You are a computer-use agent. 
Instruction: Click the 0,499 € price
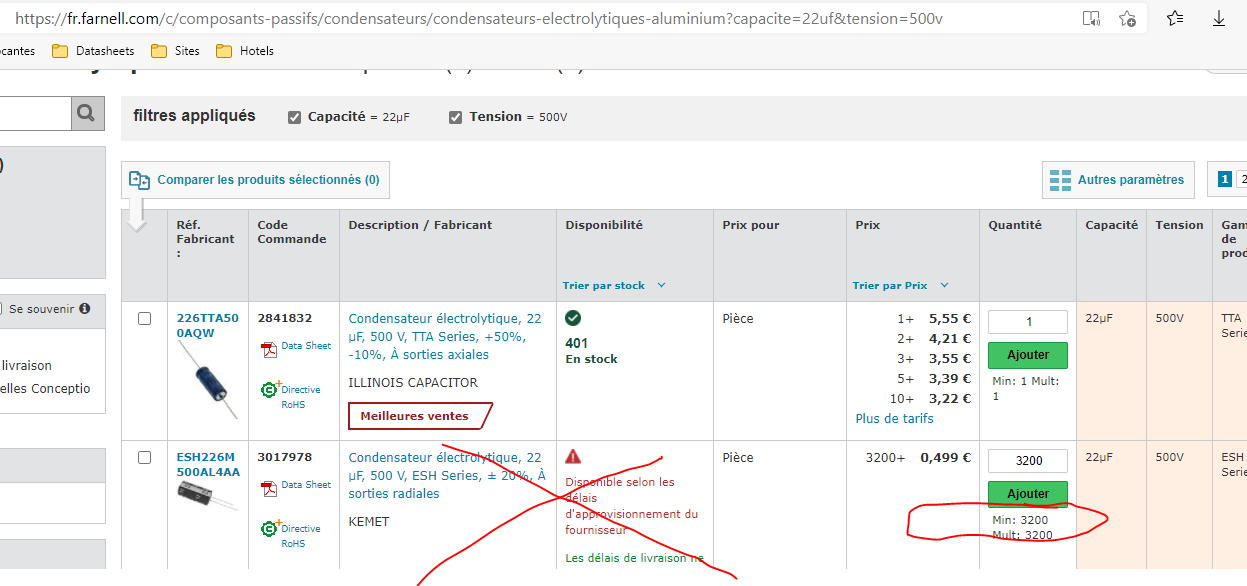(x=946, y=458)
